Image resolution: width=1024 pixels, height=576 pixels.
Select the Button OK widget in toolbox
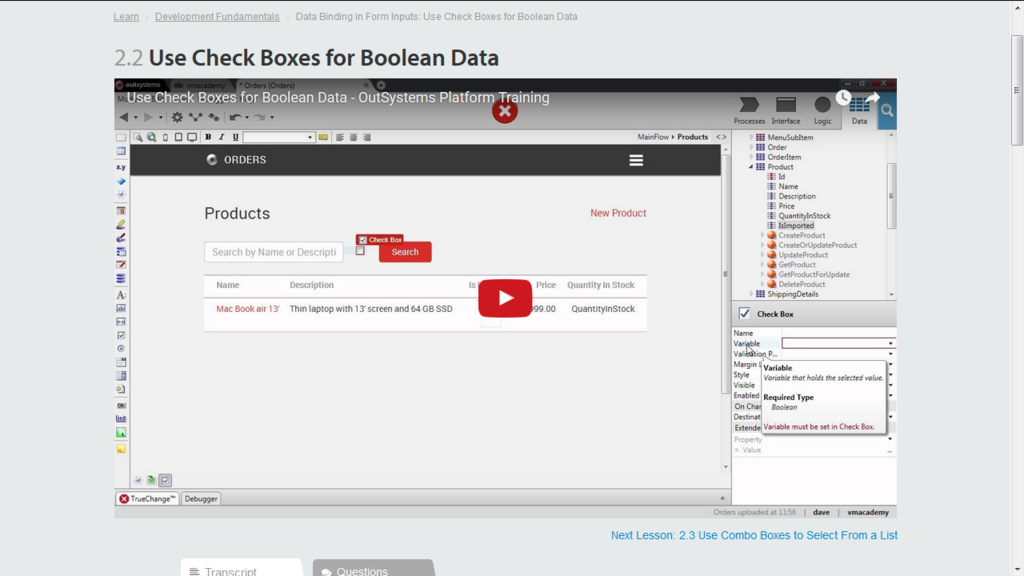coord(121,406)
